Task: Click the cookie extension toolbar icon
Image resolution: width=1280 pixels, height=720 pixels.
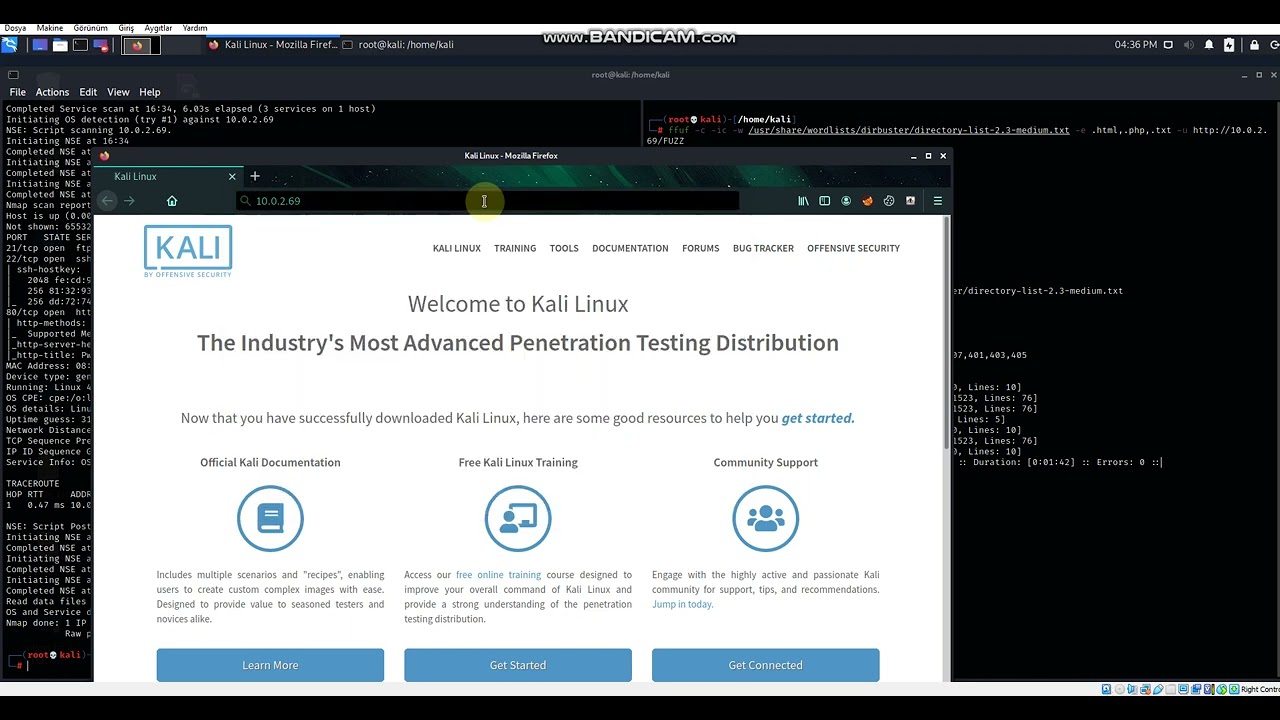Action: click(x=889, y=201)
